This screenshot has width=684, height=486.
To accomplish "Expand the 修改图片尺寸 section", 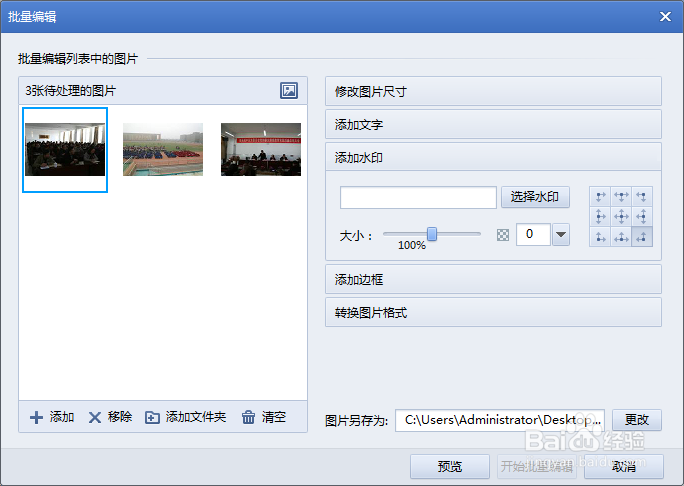I will click(x=493, y=91).
